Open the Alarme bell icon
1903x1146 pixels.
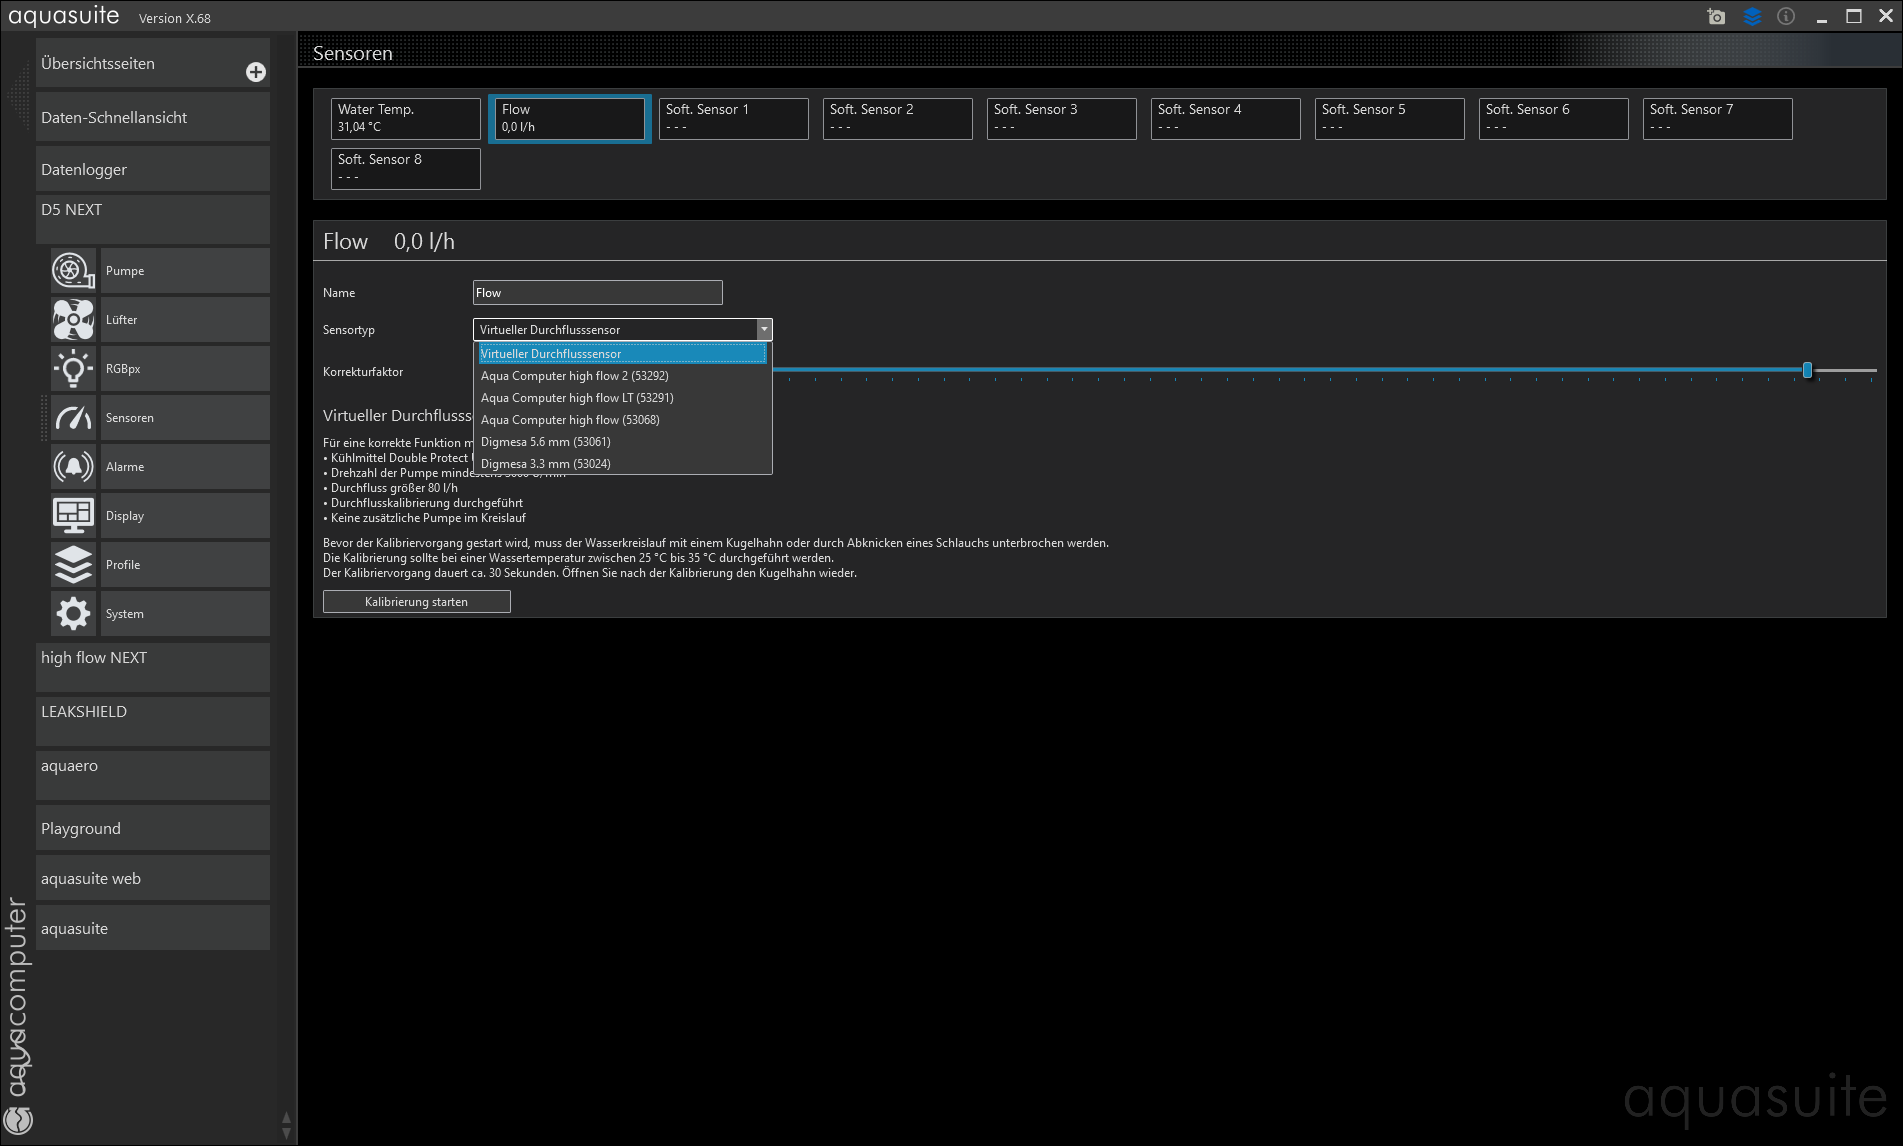click(x=73, y=467)
